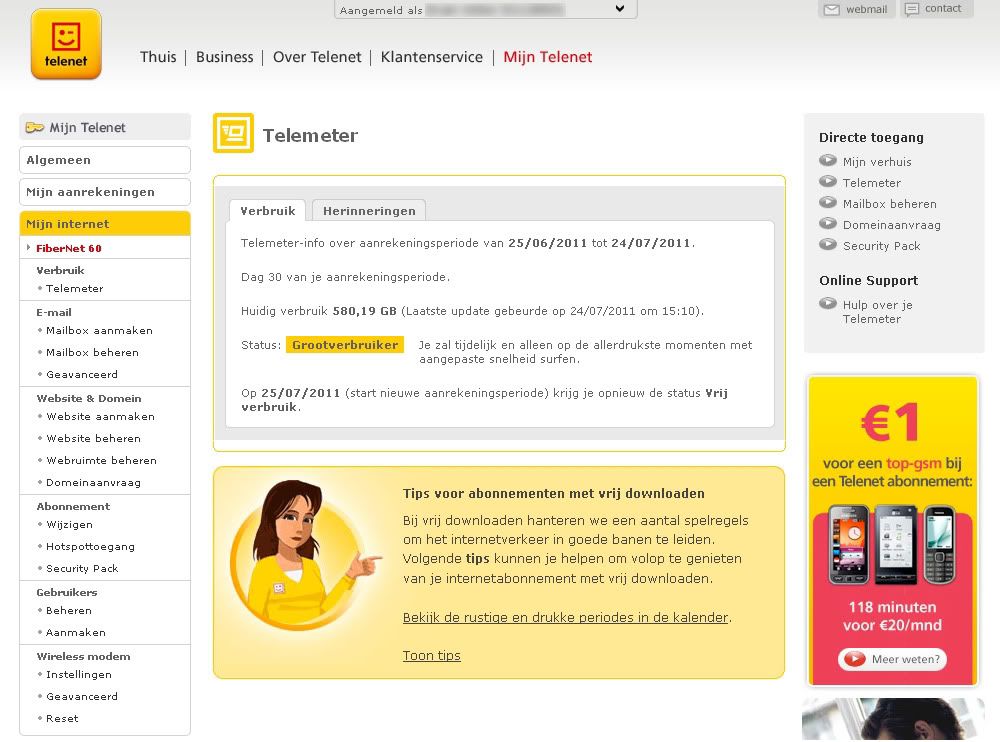
Task: Click the contact speech bubble icon
Action: tap(912, 10)
